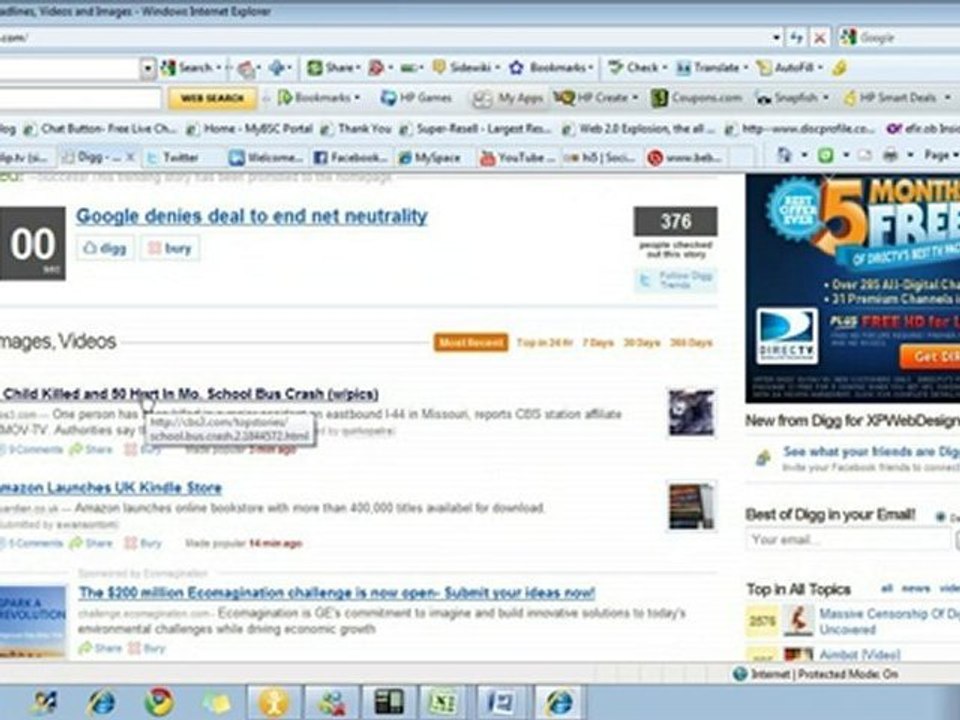The width and height of the screenshot is (960, 720).
Task: Click the printer icon in command bar
Action: [890, 156]
